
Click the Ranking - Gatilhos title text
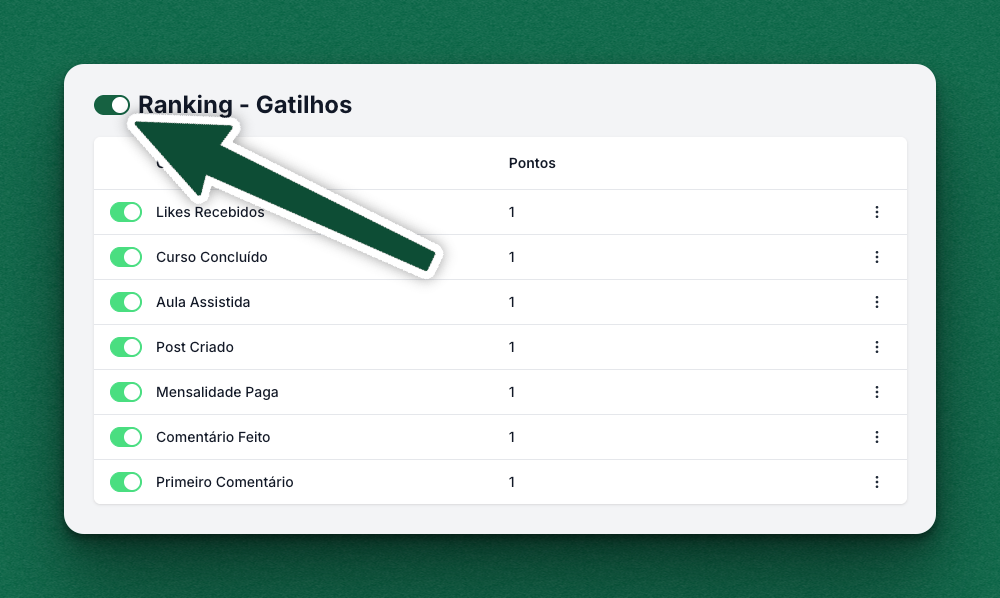[245, 105]
